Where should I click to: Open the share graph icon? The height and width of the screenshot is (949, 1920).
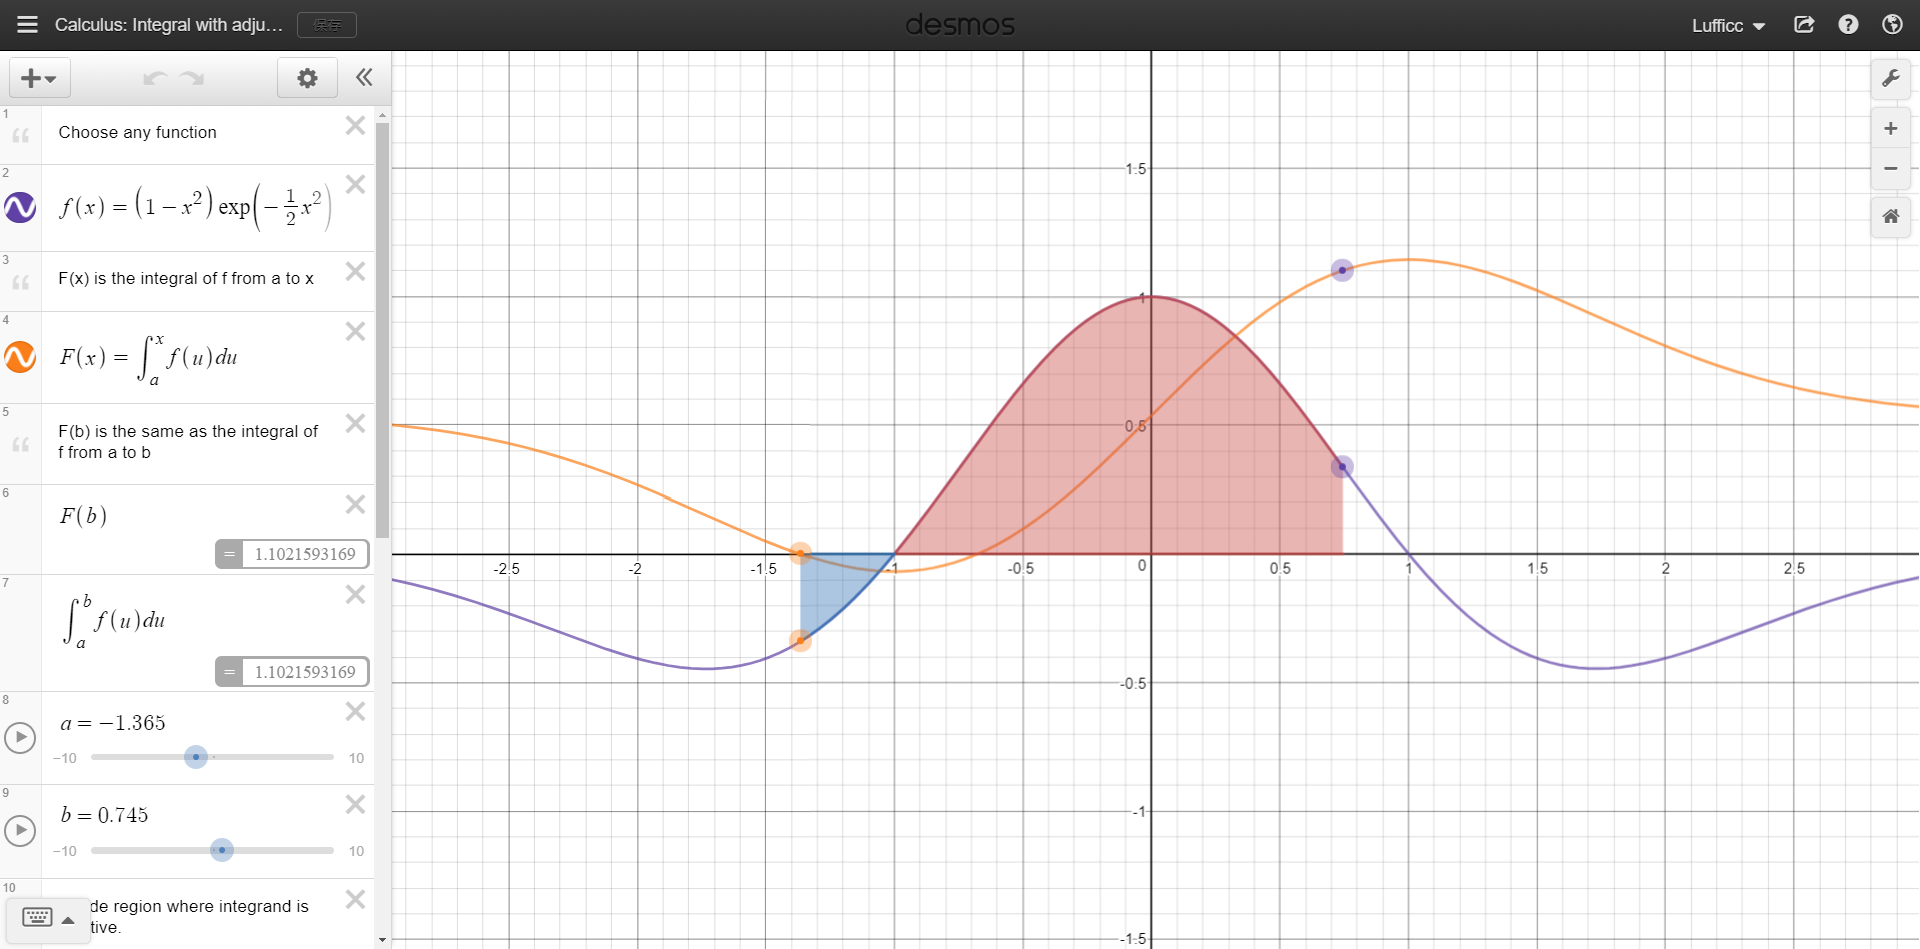tap(1804, 24)
